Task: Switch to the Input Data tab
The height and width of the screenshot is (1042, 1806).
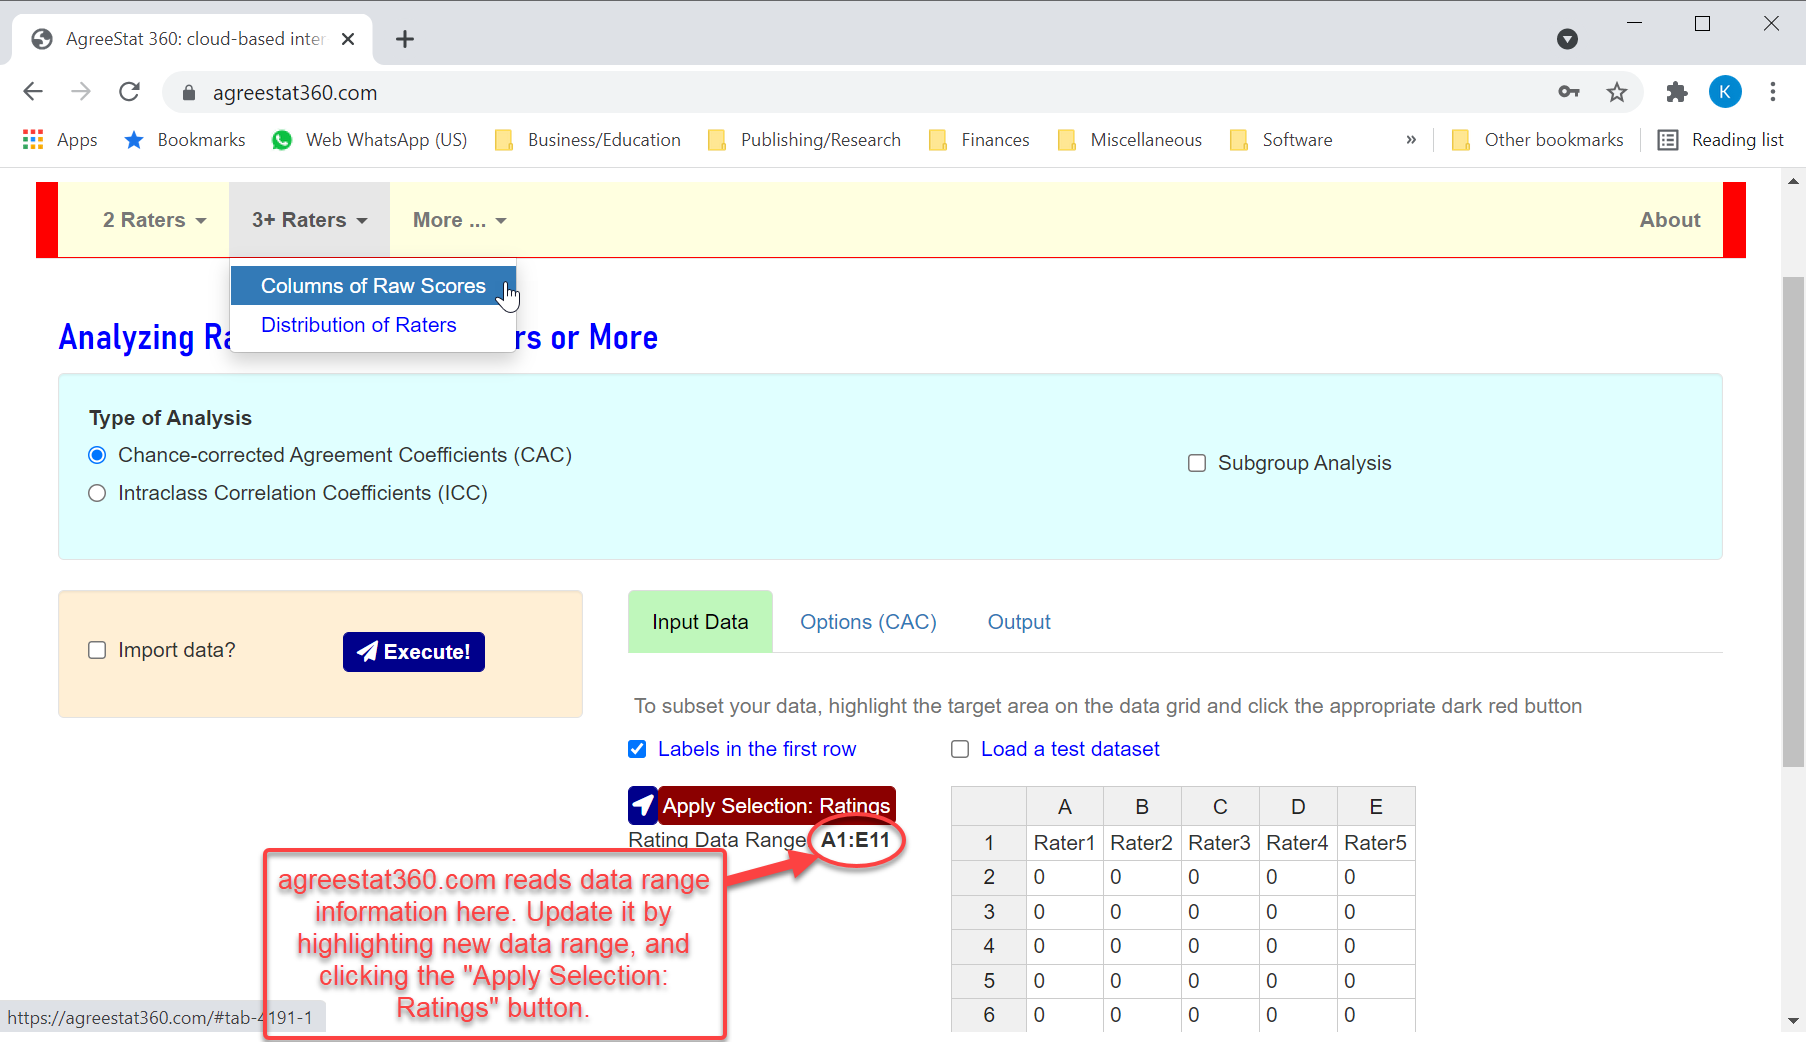Action: click(700, 622)
